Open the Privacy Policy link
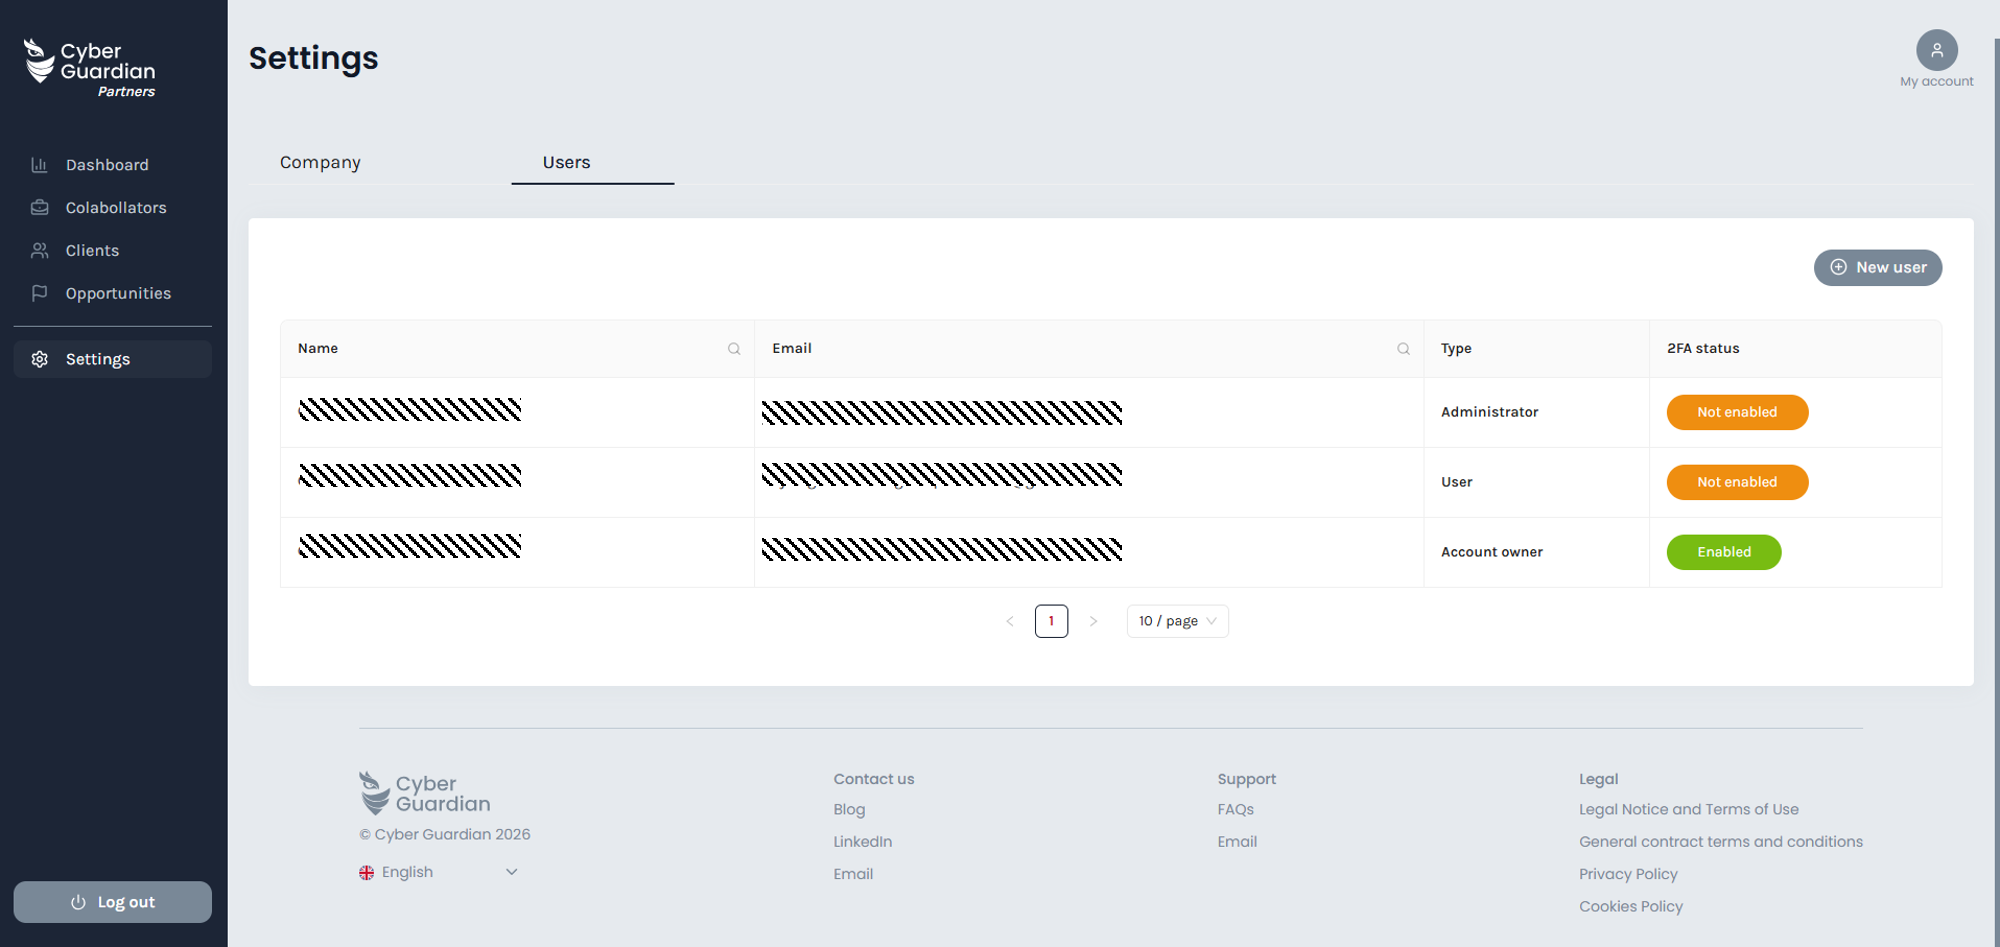Viewport: 2000px width, 947px height. [1628, 874]
